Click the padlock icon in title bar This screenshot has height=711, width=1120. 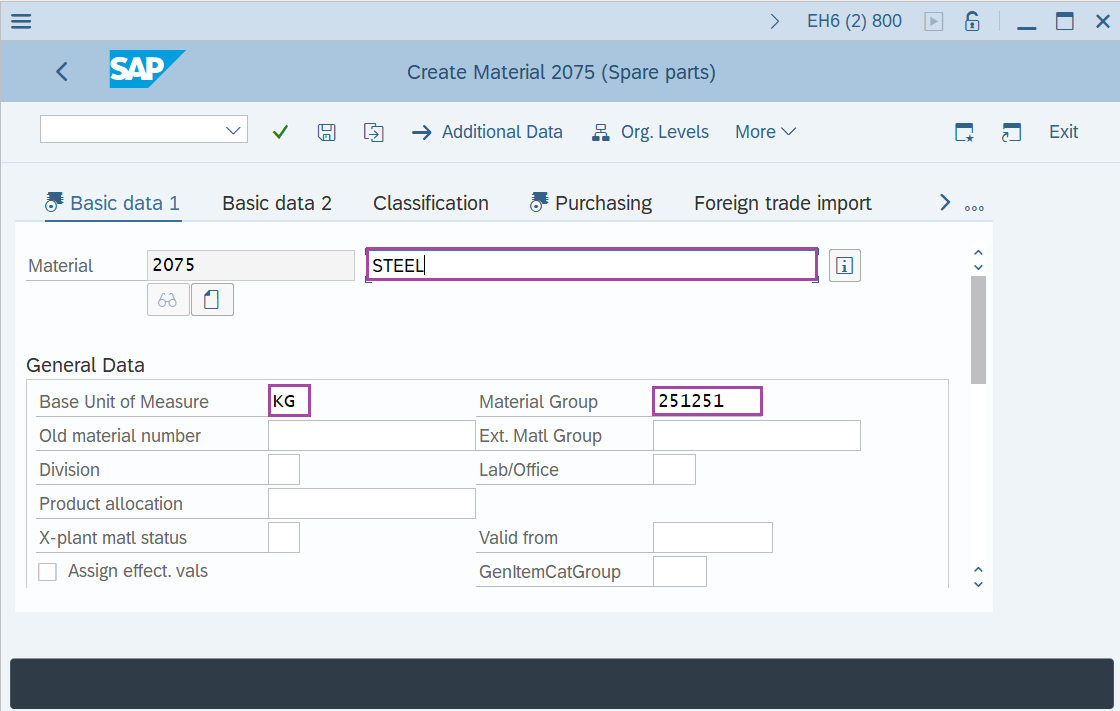click(971, 21)
